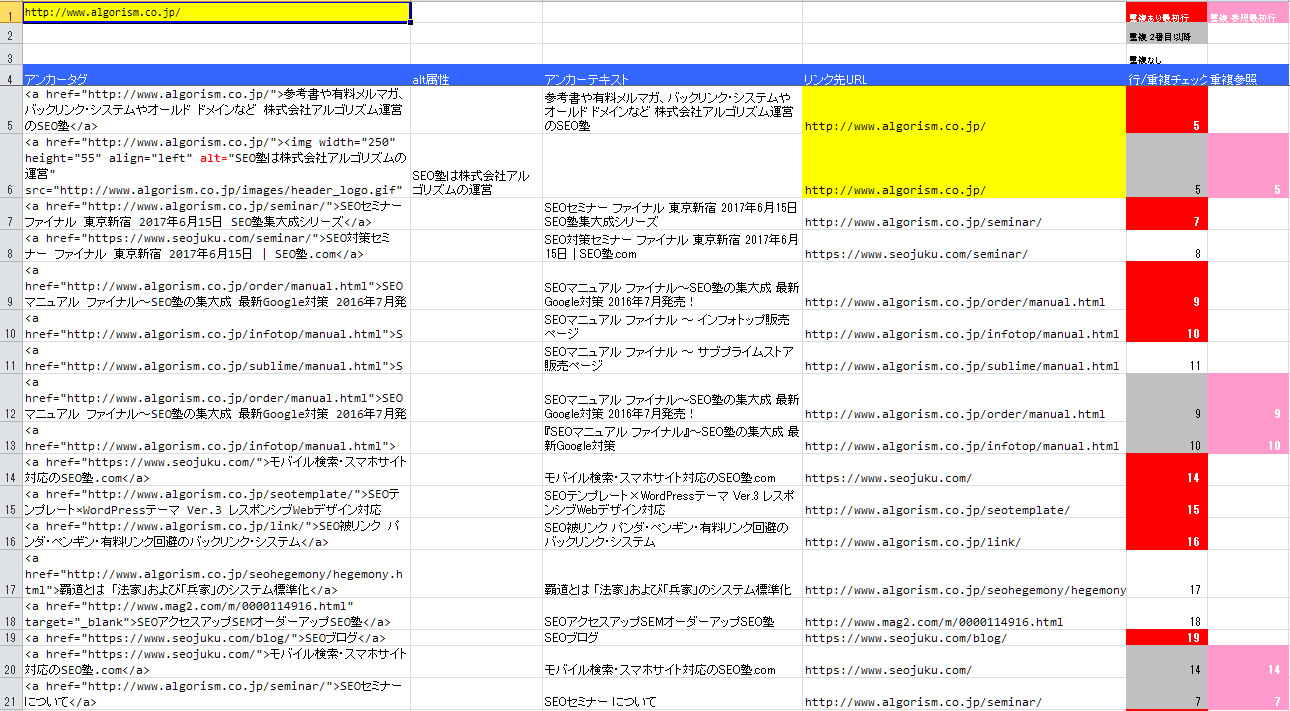The image size is (1290, 711).
Task: Click the yellow URL cell in row 6
Action: click(x=964, y=166)
